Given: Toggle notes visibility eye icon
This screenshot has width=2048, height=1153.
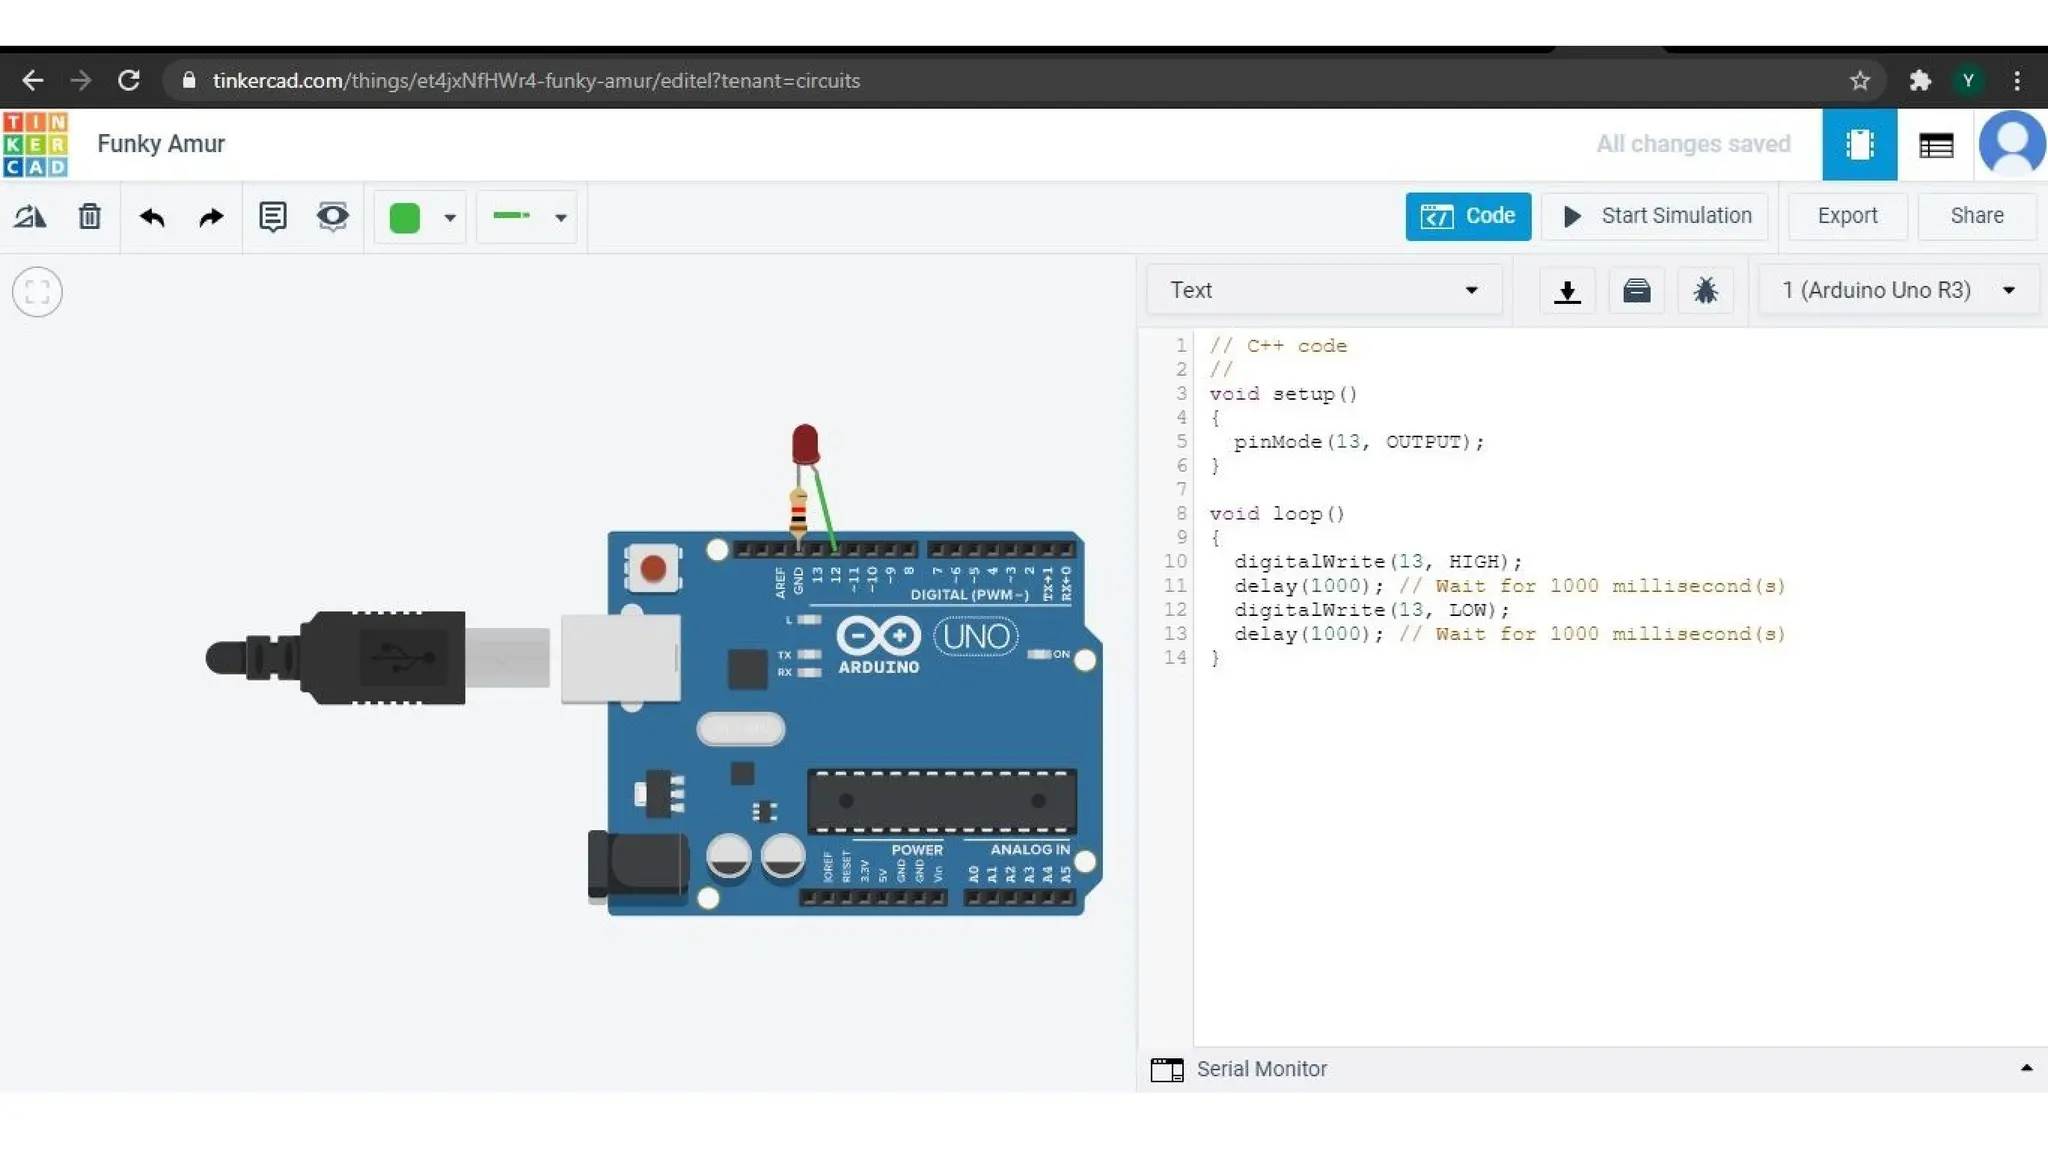Looking at the screenshot, I should pyautogui.click(x=332, y=216).
